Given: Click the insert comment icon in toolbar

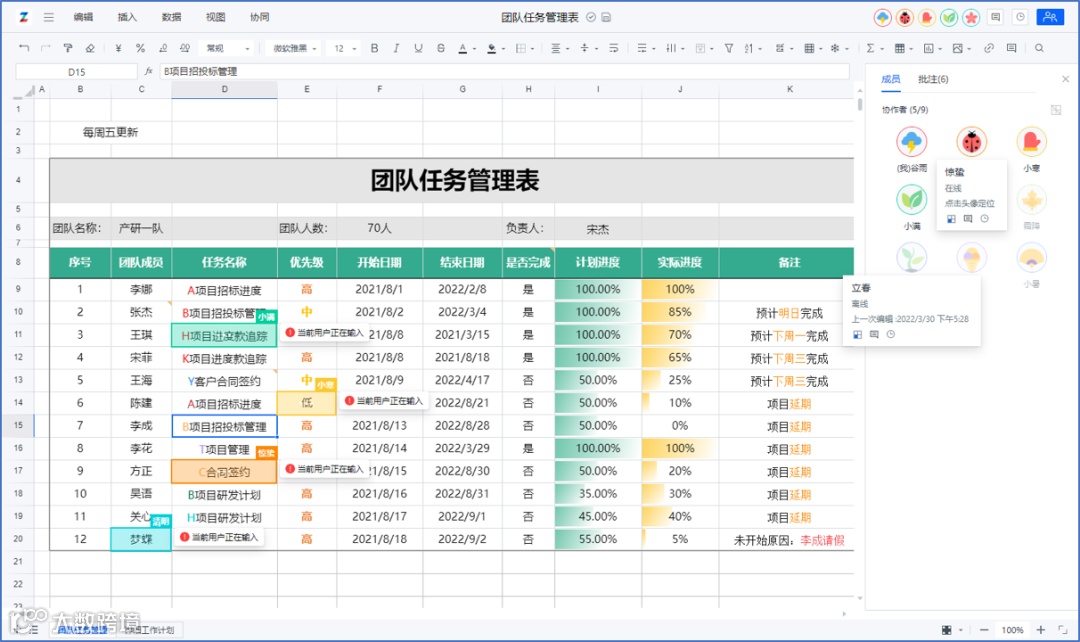Looking at the screenshot, I should pyautogui.click(x=1011, y=48).
